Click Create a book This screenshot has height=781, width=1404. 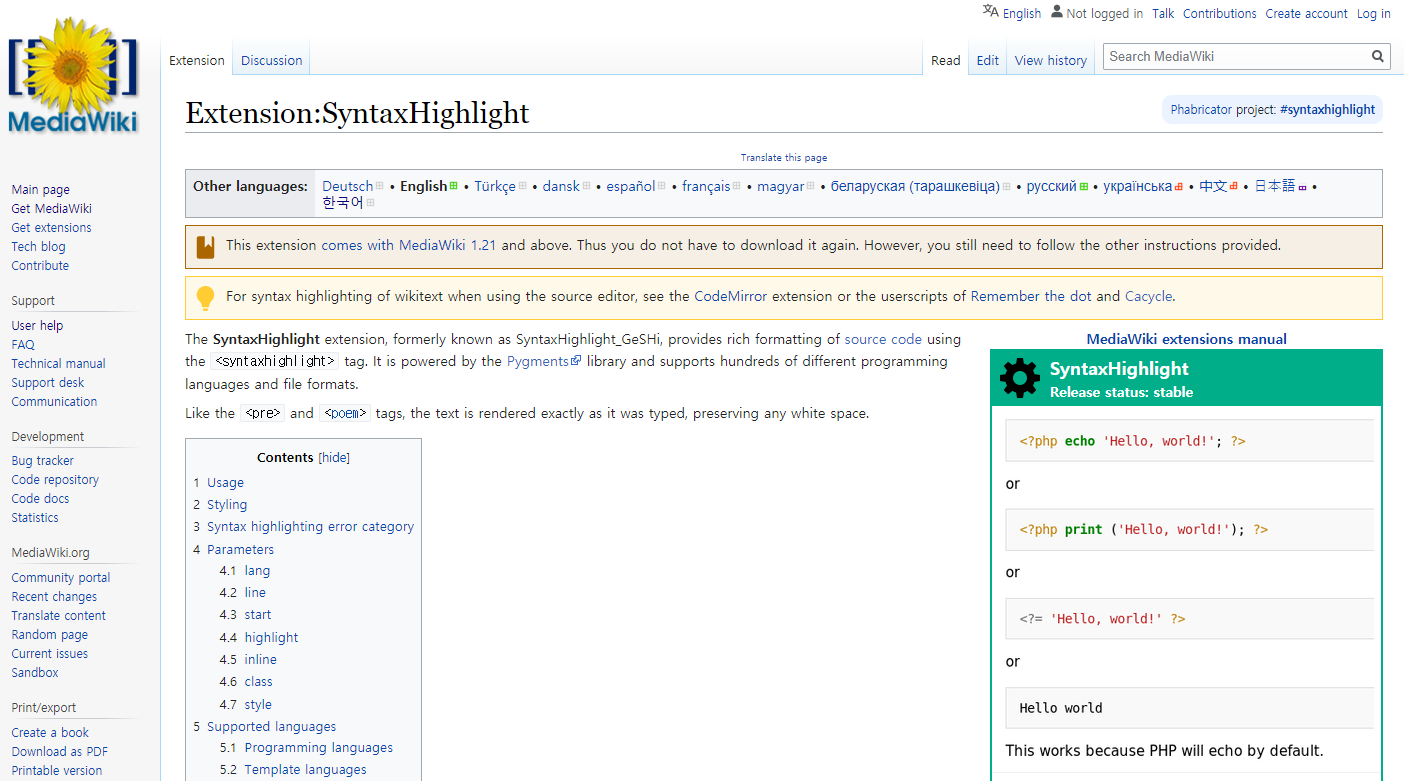tap(50, 733)
